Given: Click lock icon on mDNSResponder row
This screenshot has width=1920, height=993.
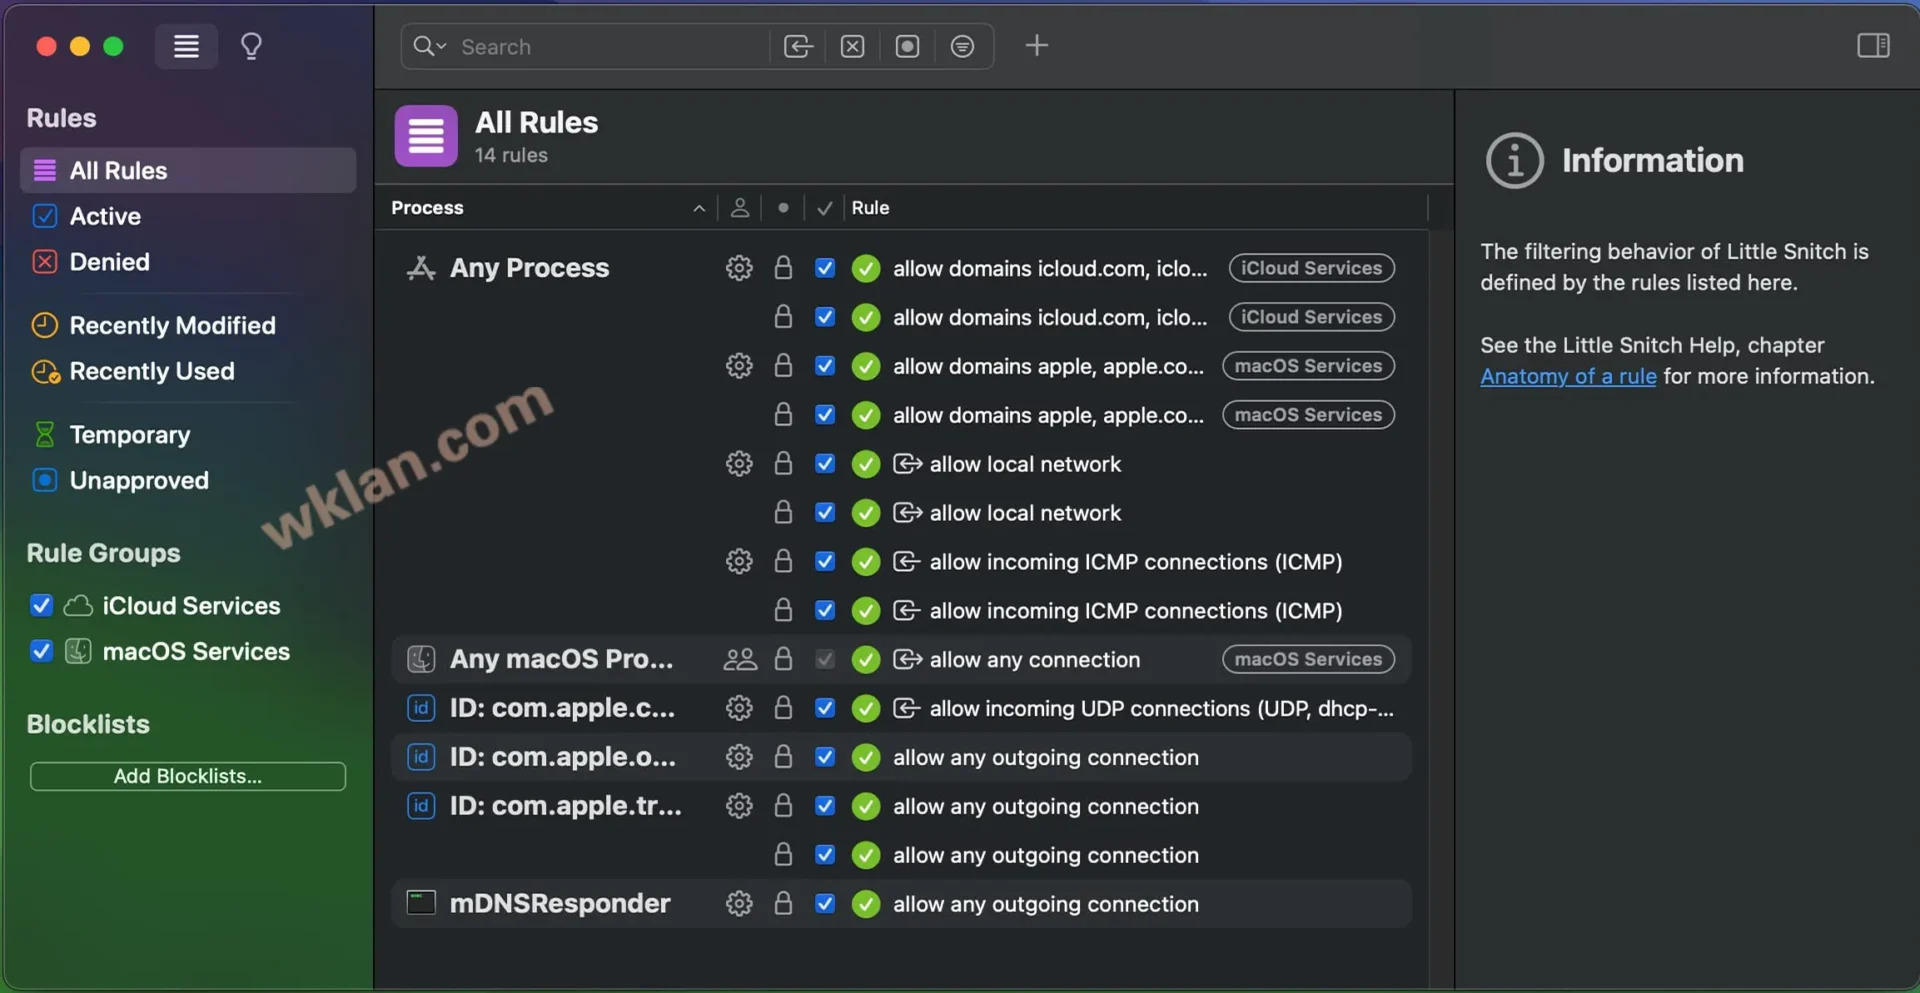Looking at the screenshot, I should click(783, 902).
